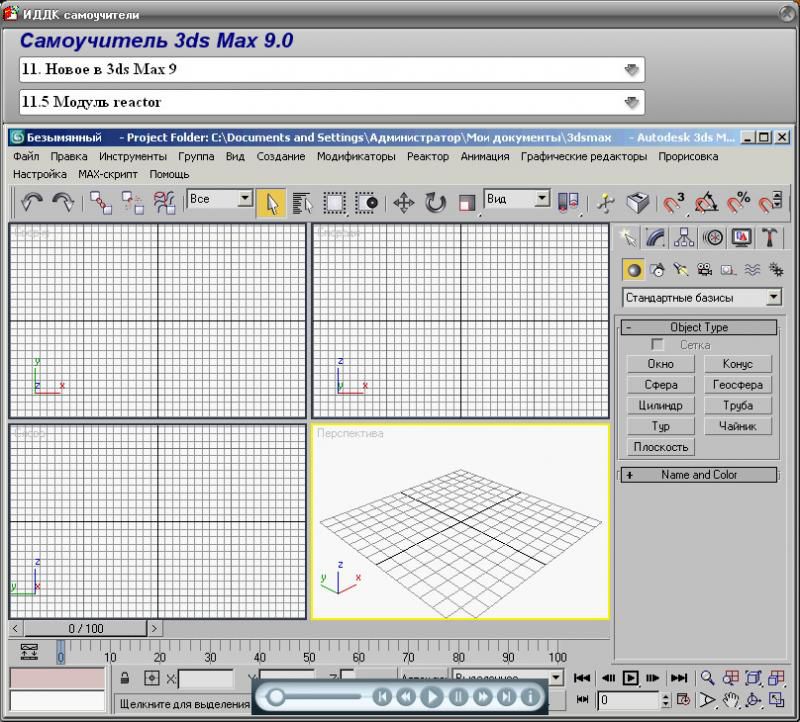Select the Rotate tool
The image size is (800, 722).
(x=435, y=203)
